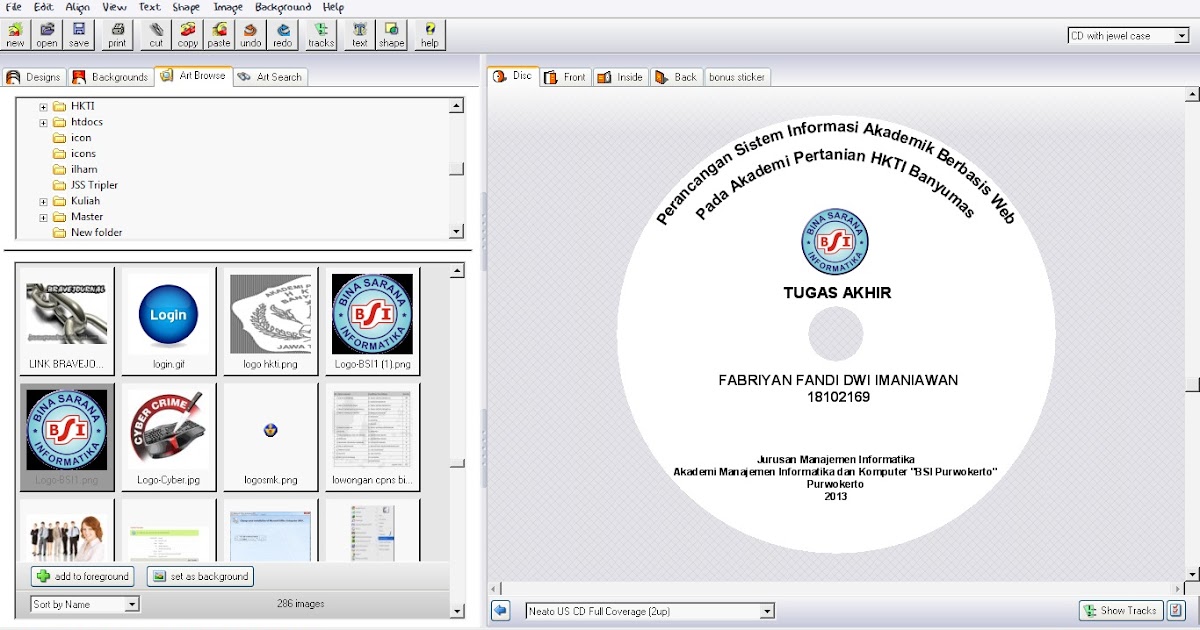The width and height of the screenshot is (1200, 630).
Task: Open the Shape menu
Action: tap(186, 7)
